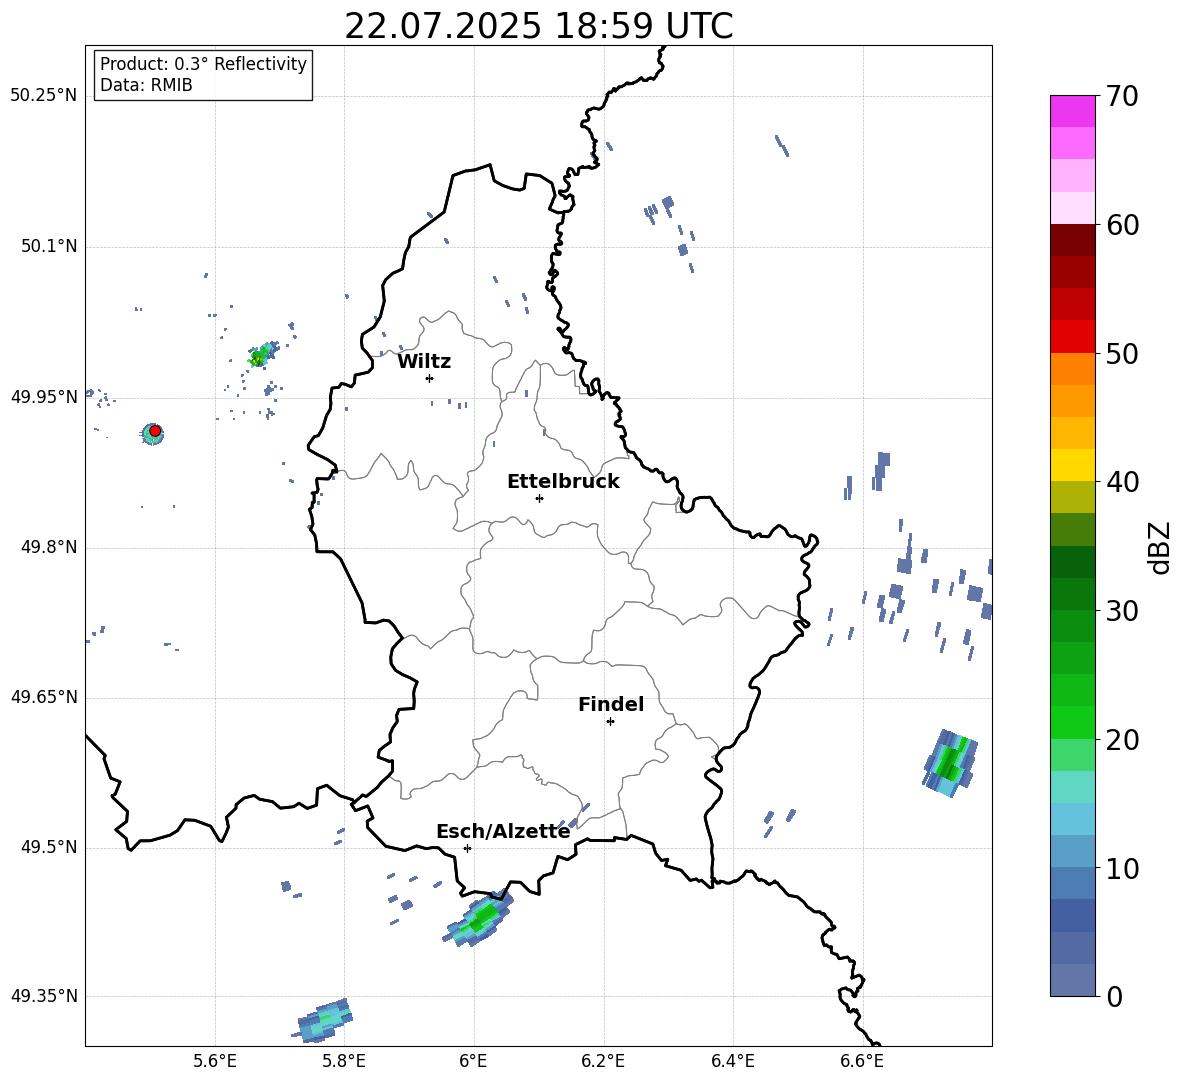Click the 20 tick on the colorbar
The height and width of the screenshot is (1081, 1184).
pyautogui.click(x=1122, y=740)
